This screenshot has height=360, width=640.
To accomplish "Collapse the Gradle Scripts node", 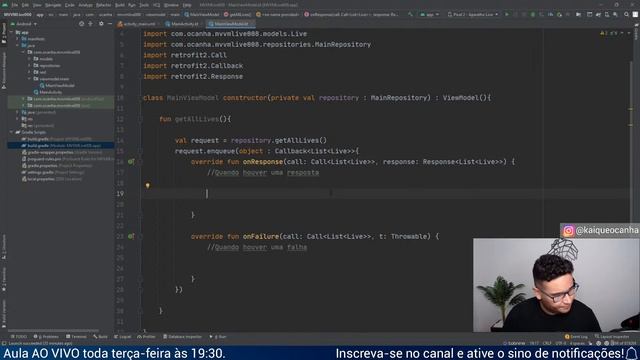I will point(12,132).
